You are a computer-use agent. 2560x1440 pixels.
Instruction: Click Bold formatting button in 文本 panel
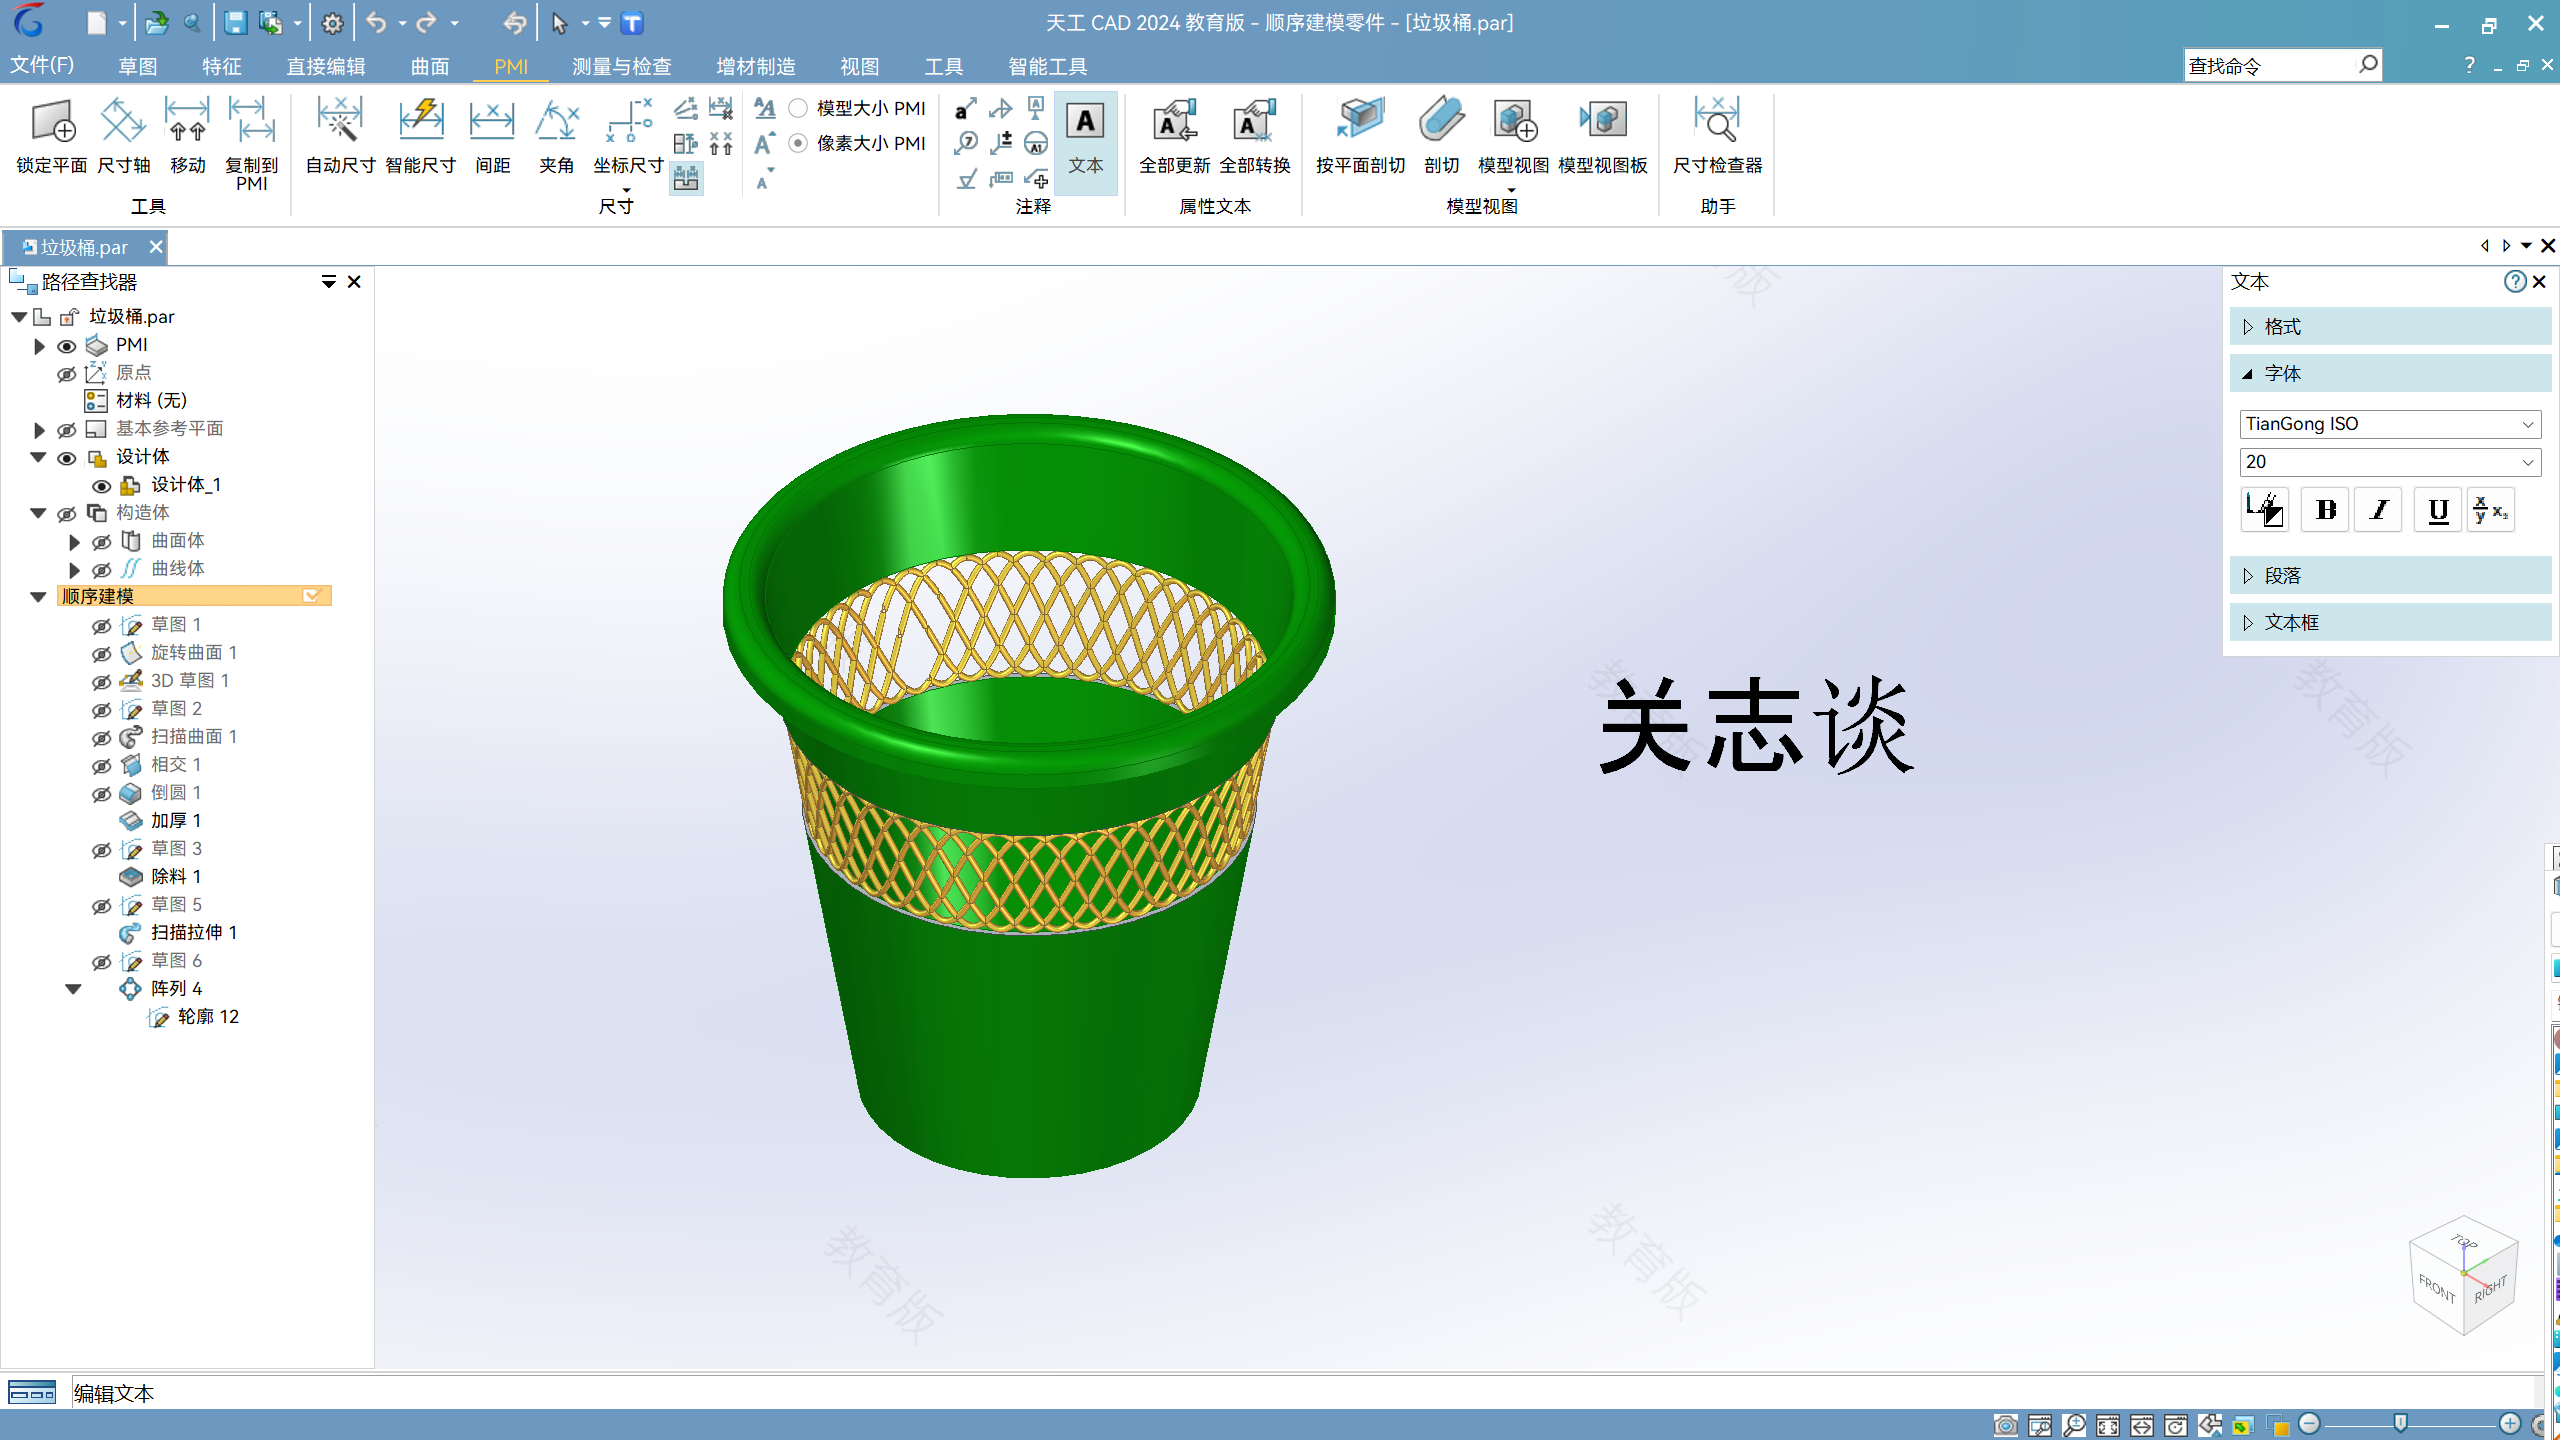[x=2324, y=510]
